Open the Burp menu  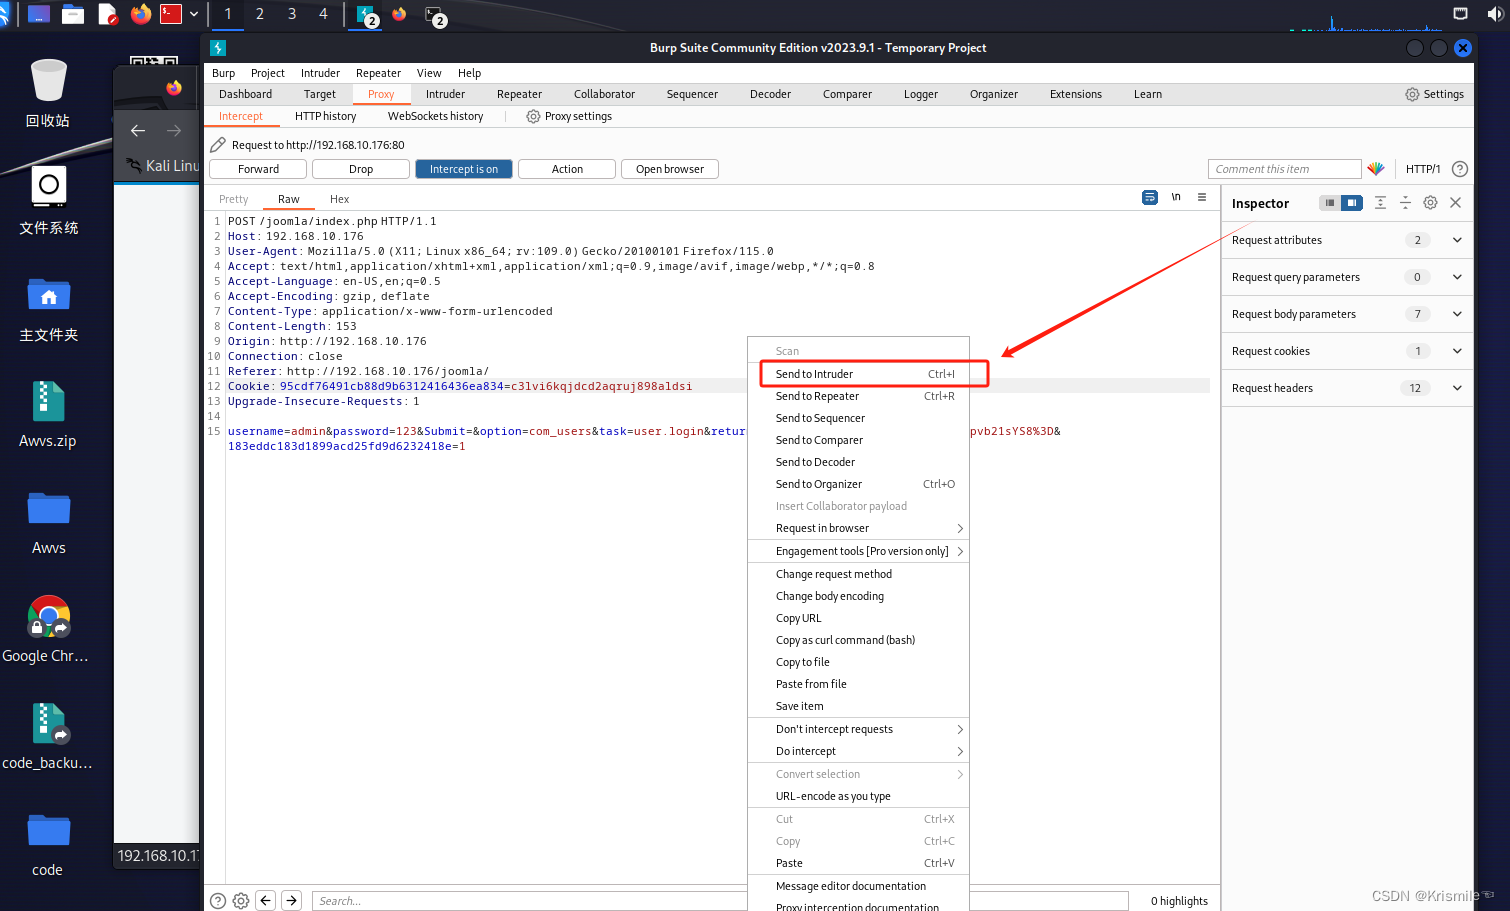[x=224, y=73]
